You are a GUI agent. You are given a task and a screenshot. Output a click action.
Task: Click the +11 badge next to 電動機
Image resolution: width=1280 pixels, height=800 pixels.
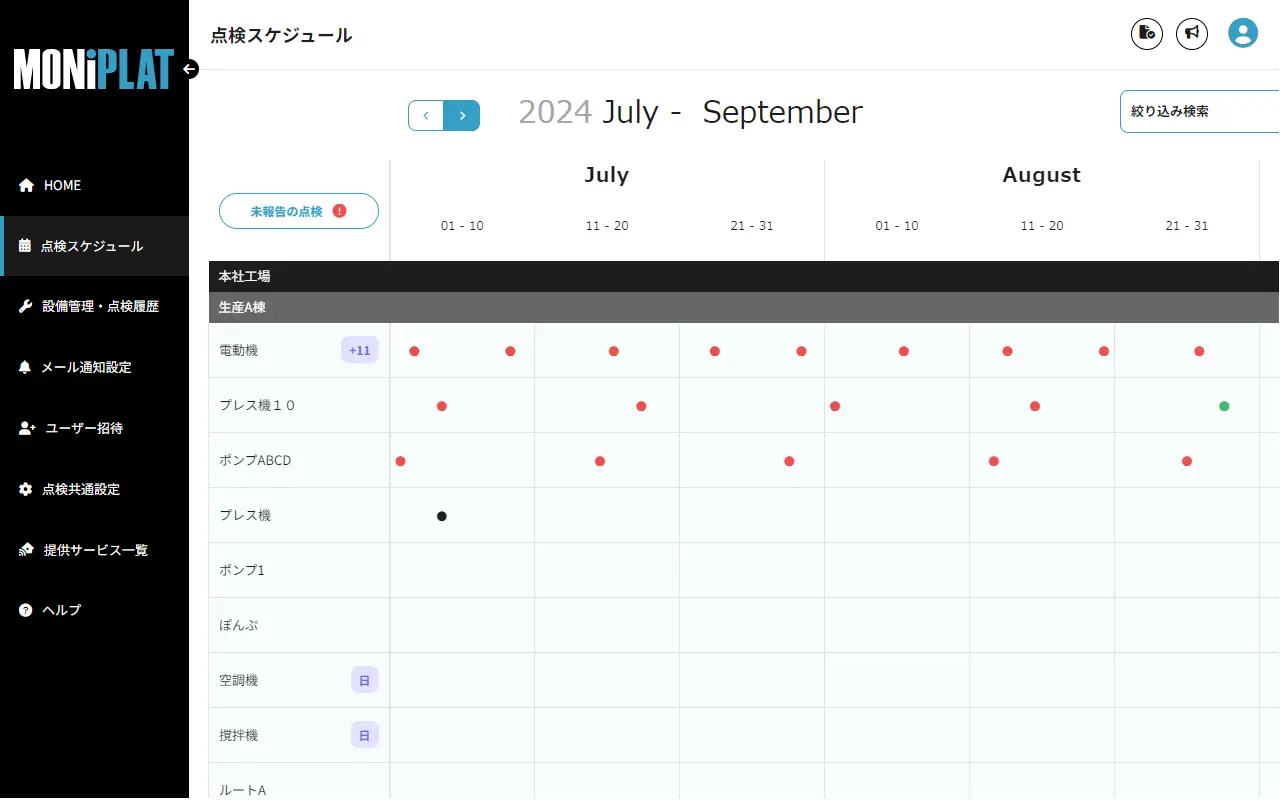359,349
